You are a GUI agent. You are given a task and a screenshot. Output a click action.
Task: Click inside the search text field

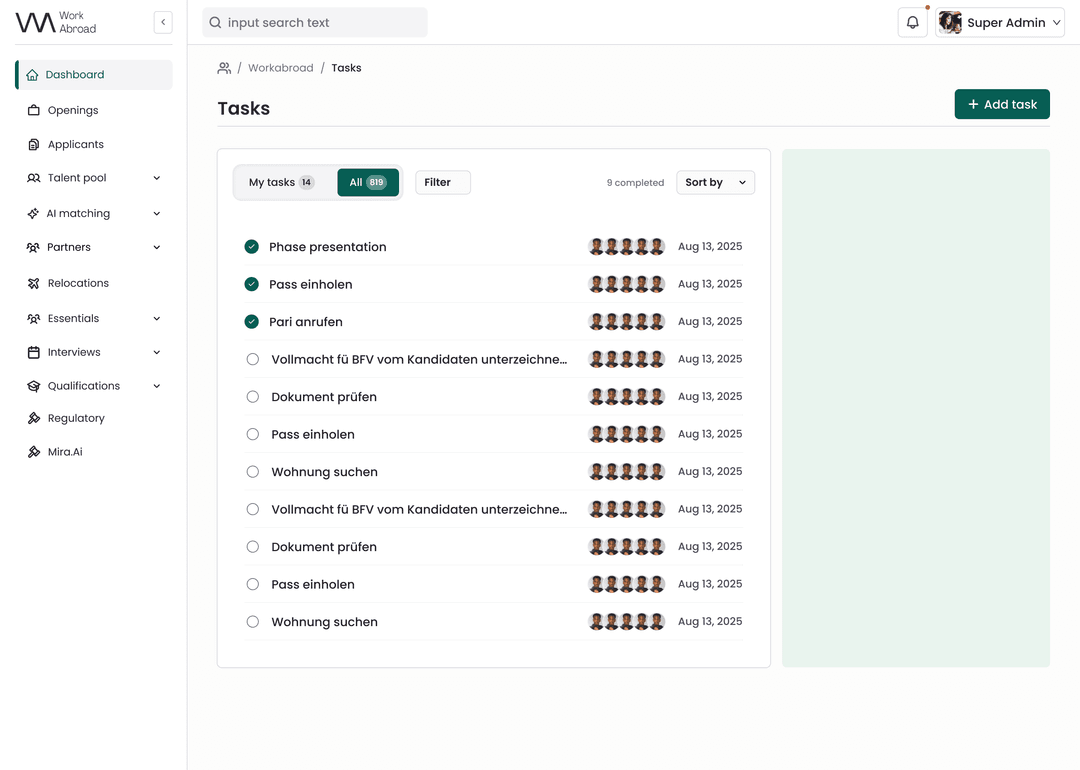[315, 22]
